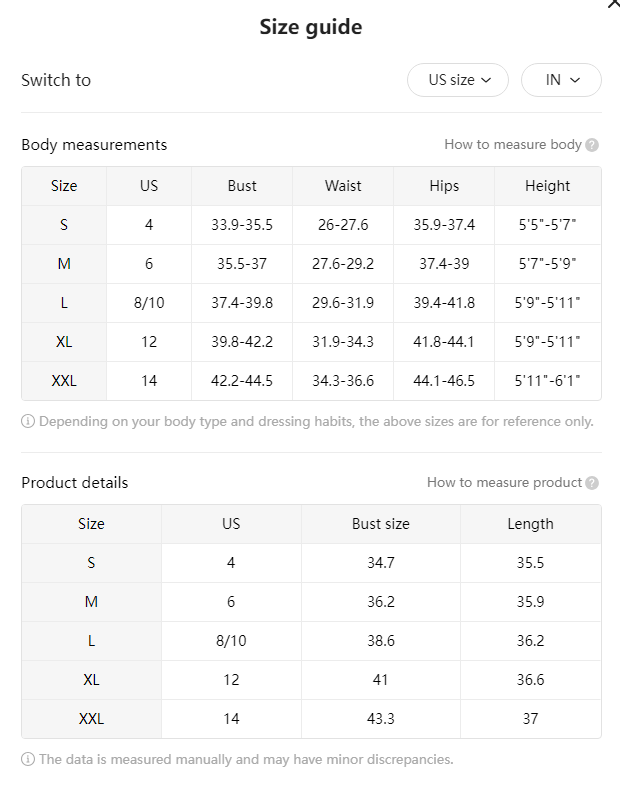The image size is (620, 792).
Task: Open How to measure product link
Action: pos(504,482)
